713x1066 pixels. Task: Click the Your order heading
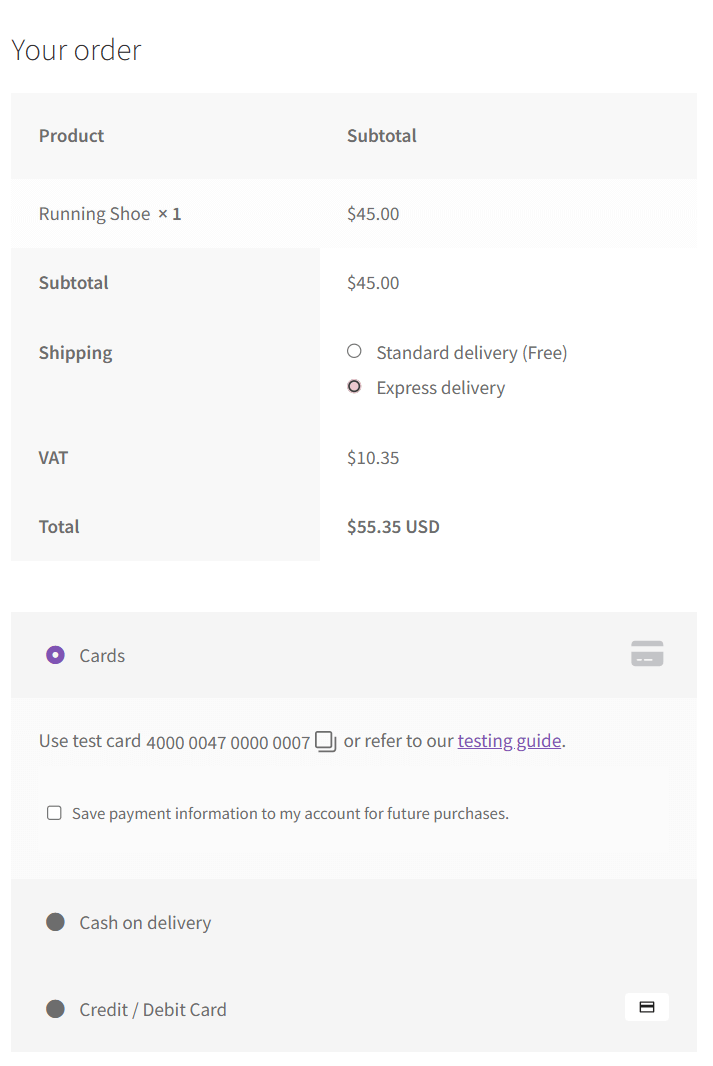pos(76,50)
